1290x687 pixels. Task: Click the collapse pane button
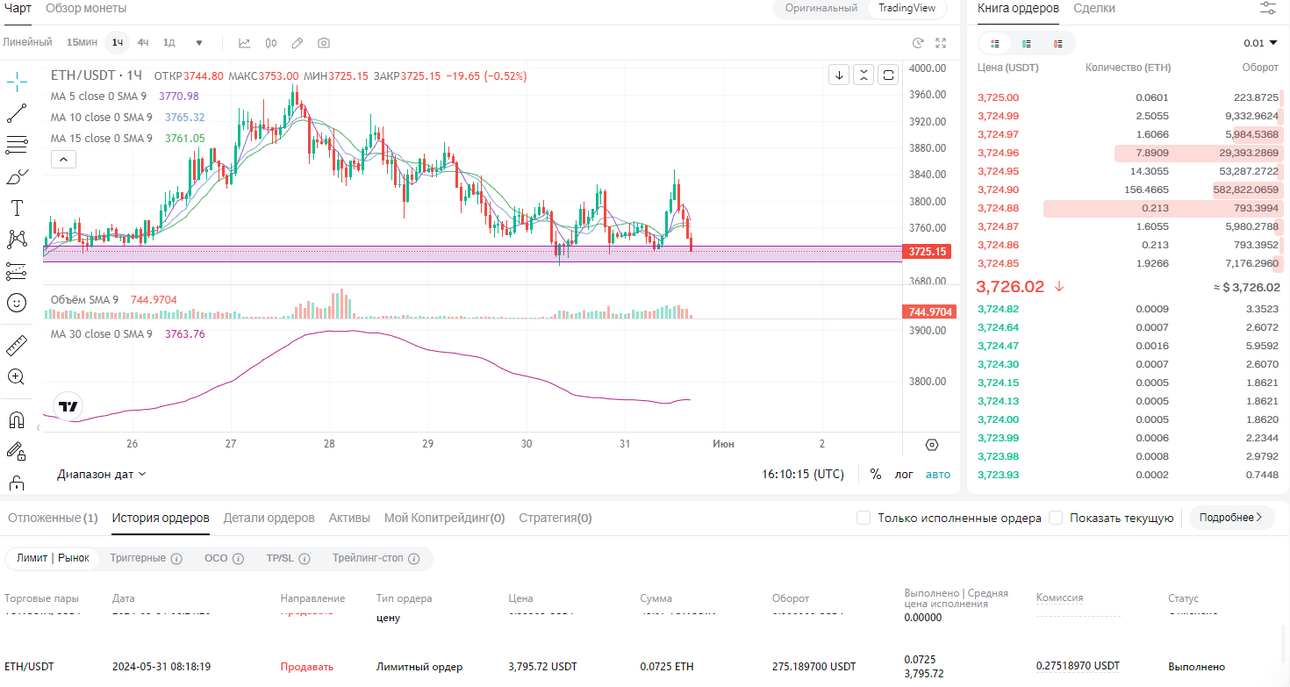863,75
